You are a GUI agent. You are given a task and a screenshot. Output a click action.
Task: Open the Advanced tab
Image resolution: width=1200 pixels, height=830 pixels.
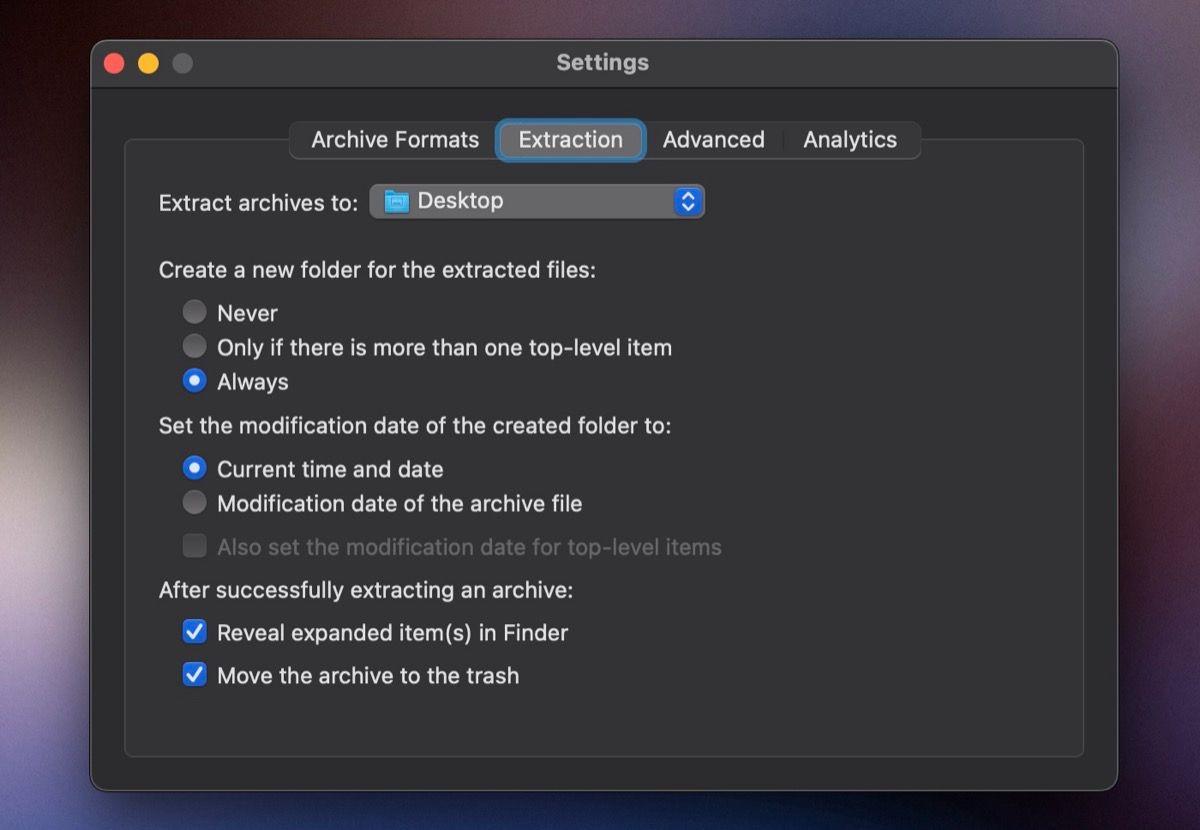tap(713, 140)
